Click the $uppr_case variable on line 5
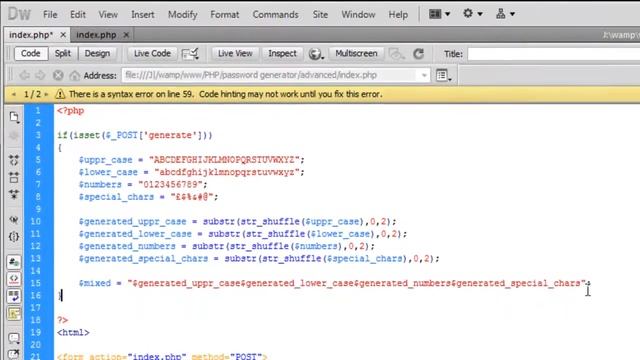The image size is (640, 360). coord(106,160)
